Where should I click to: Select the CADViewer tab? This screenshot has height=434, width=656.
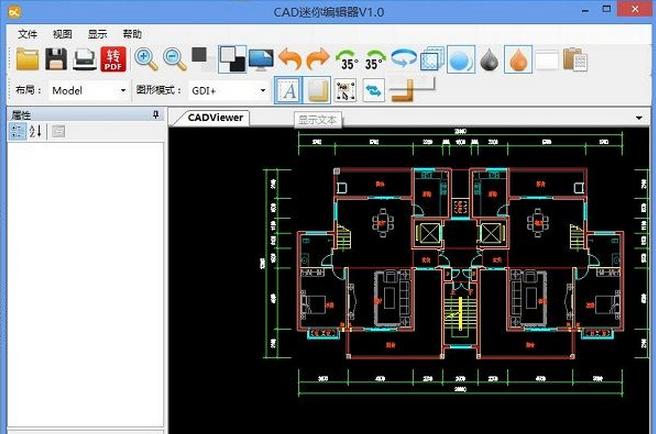click(x=215, y=117)
